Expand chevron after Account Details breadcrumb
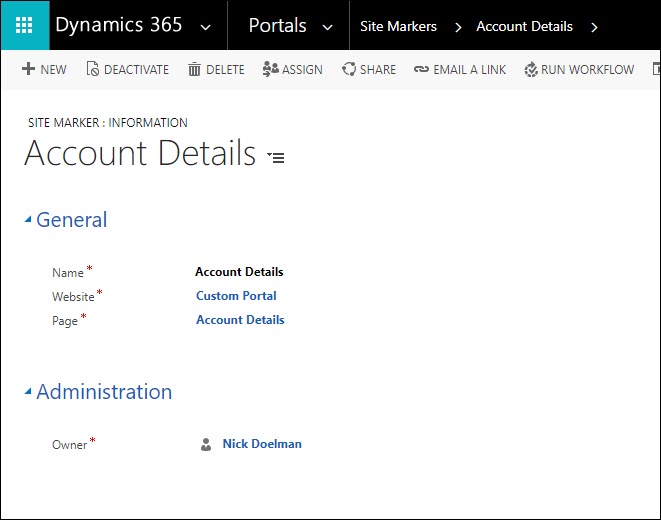 tap(594, 27)
